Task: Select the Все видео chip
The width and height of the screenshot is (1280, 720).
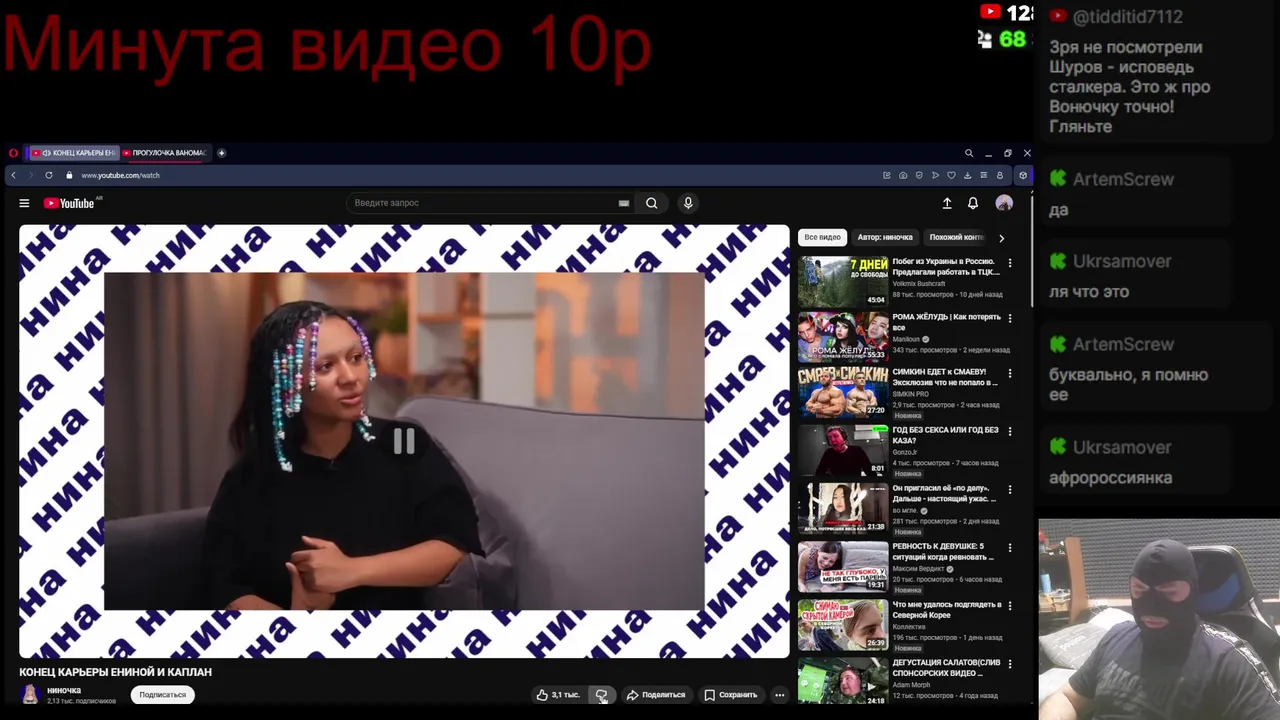Action: [822, 237]
